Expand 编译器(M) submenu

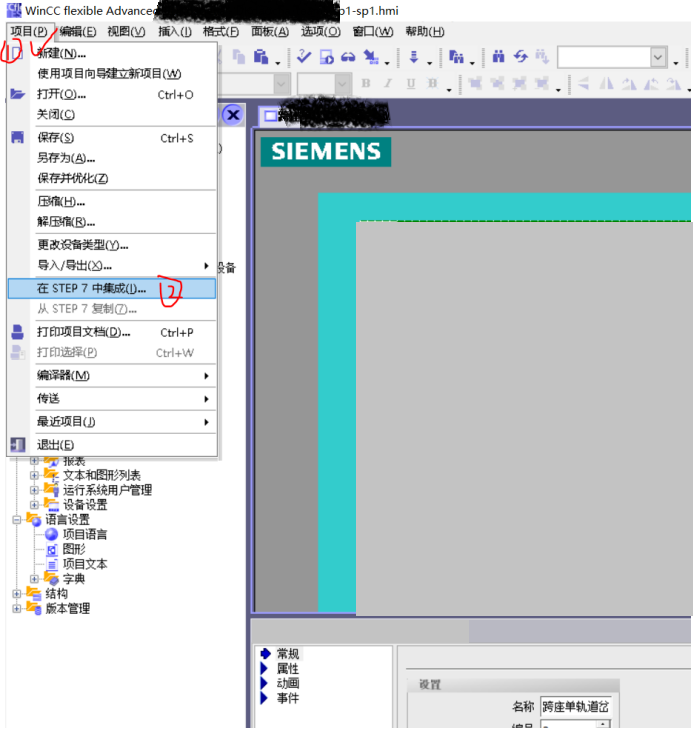tap(112, 375)
